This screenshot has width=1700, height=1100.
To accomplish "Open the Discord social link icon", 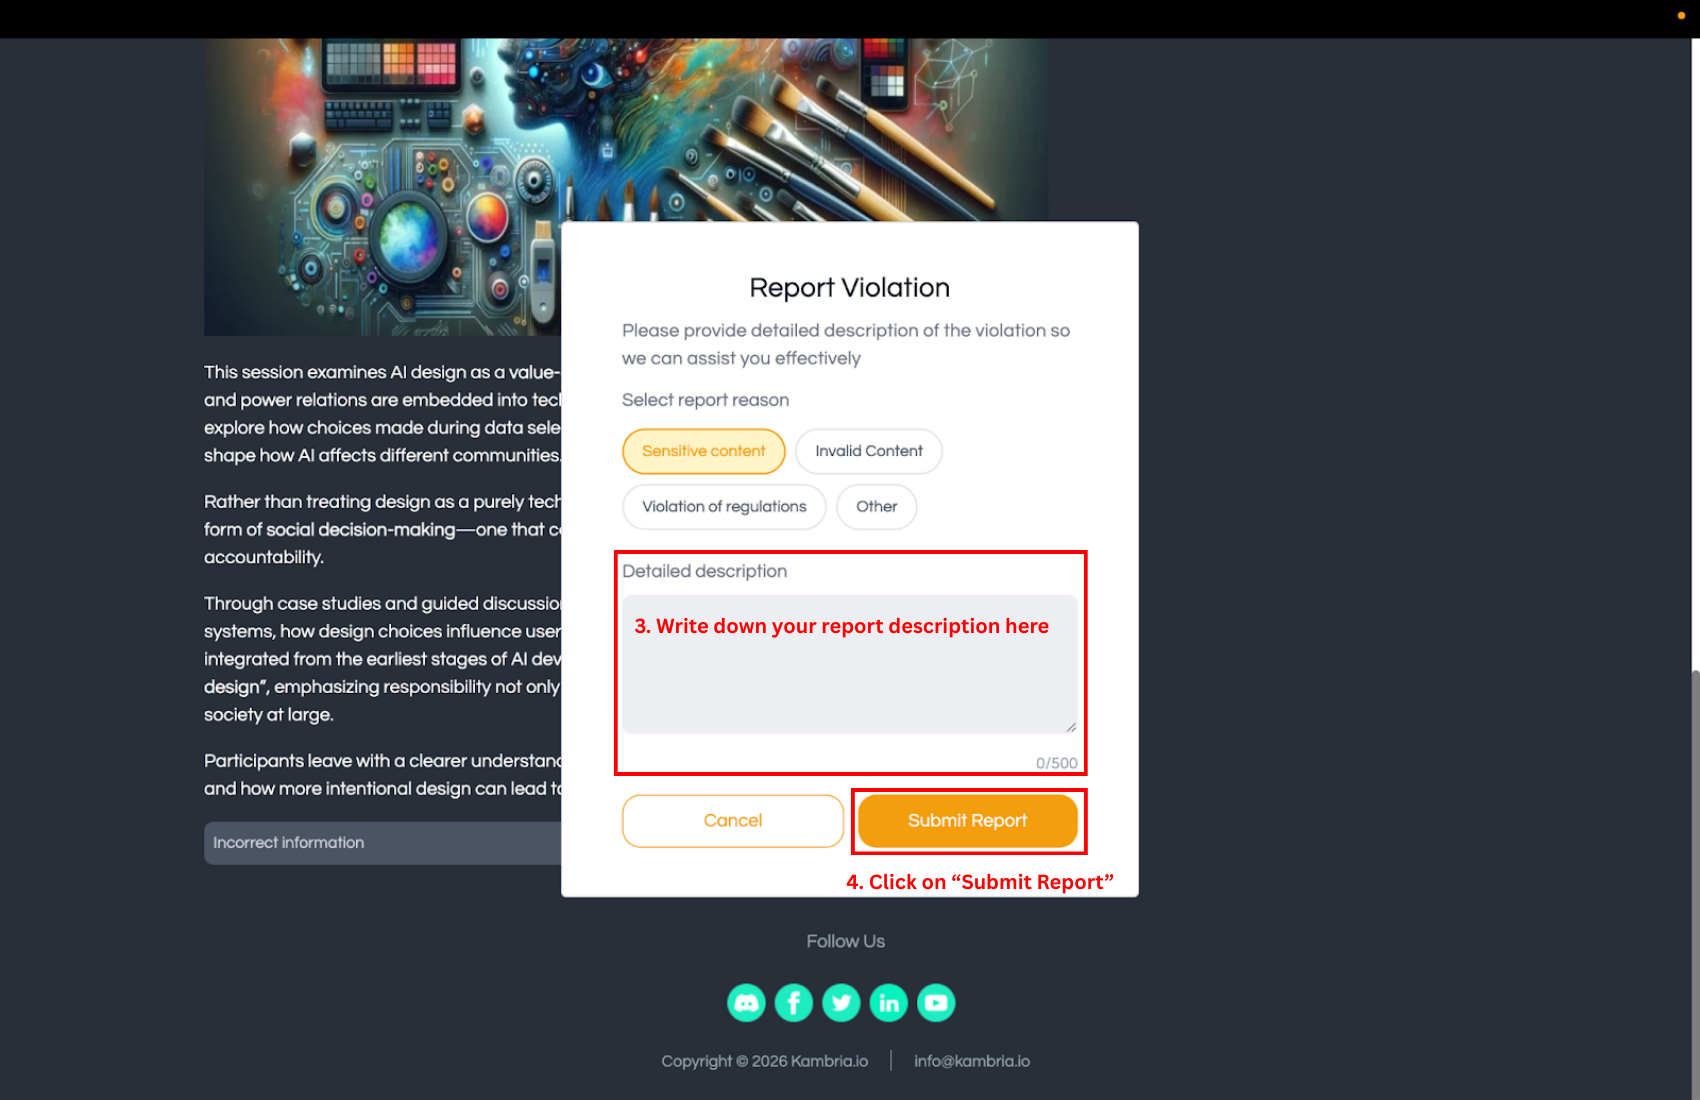I will (x=746, y=1002).
